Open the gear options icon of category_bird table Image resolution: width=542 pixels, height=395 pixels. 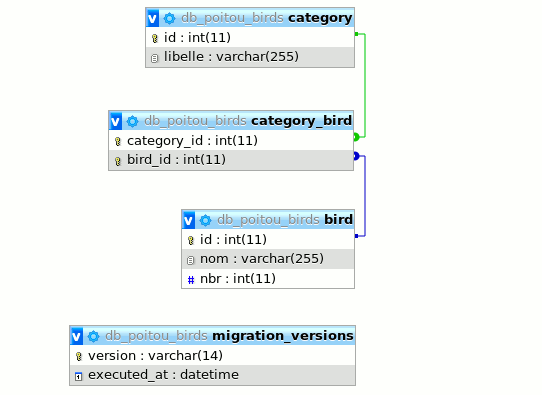[x=132, y=121]
